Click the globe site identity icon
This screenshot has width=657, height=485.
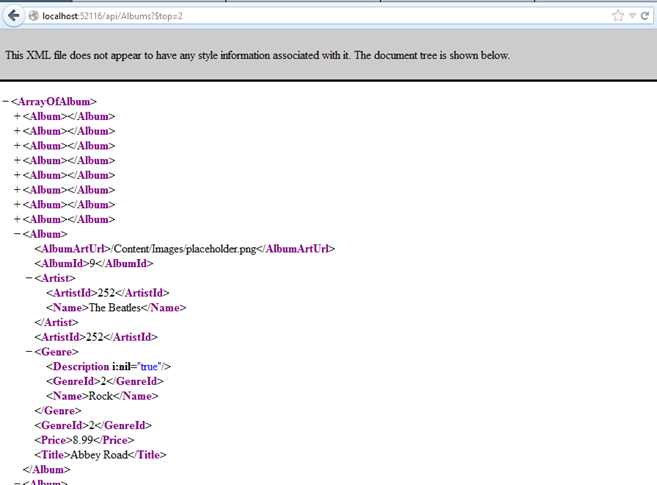coord(34,16)
